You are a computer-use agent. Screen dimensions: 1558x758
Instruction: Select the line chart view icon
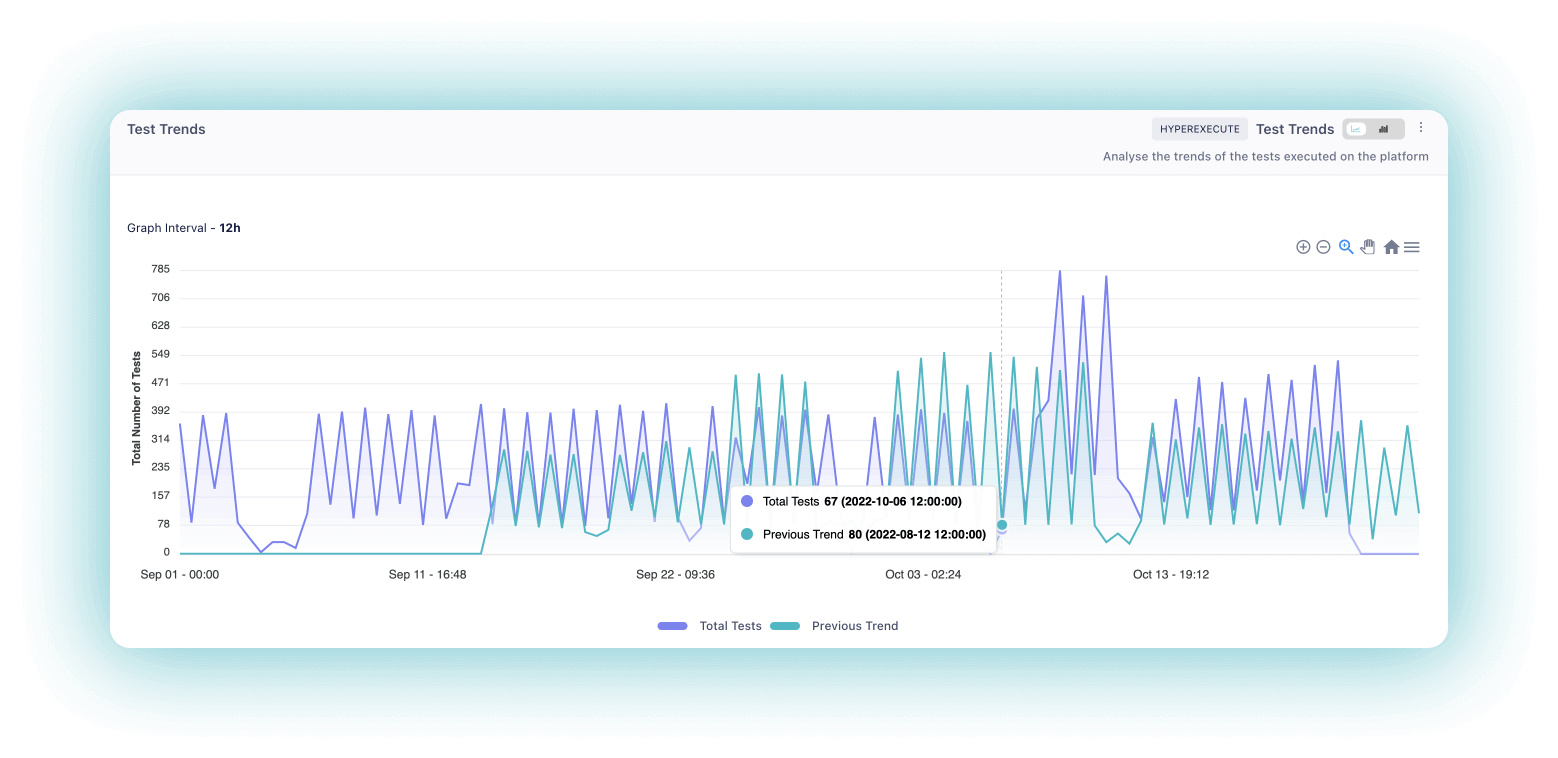point(1355,128)
